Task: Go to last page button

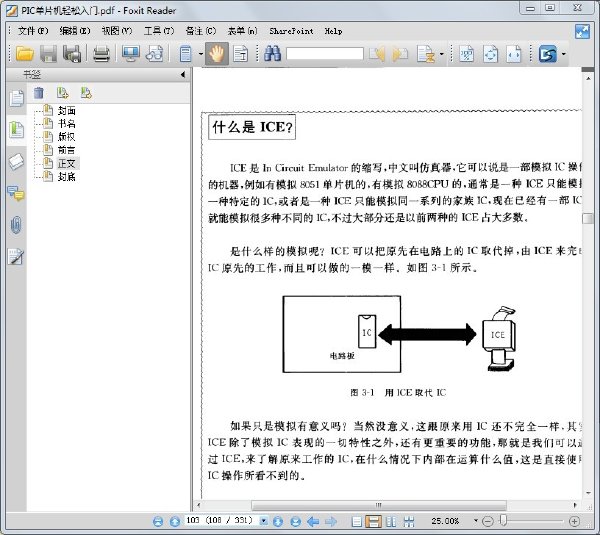Action: click(295, 521)
